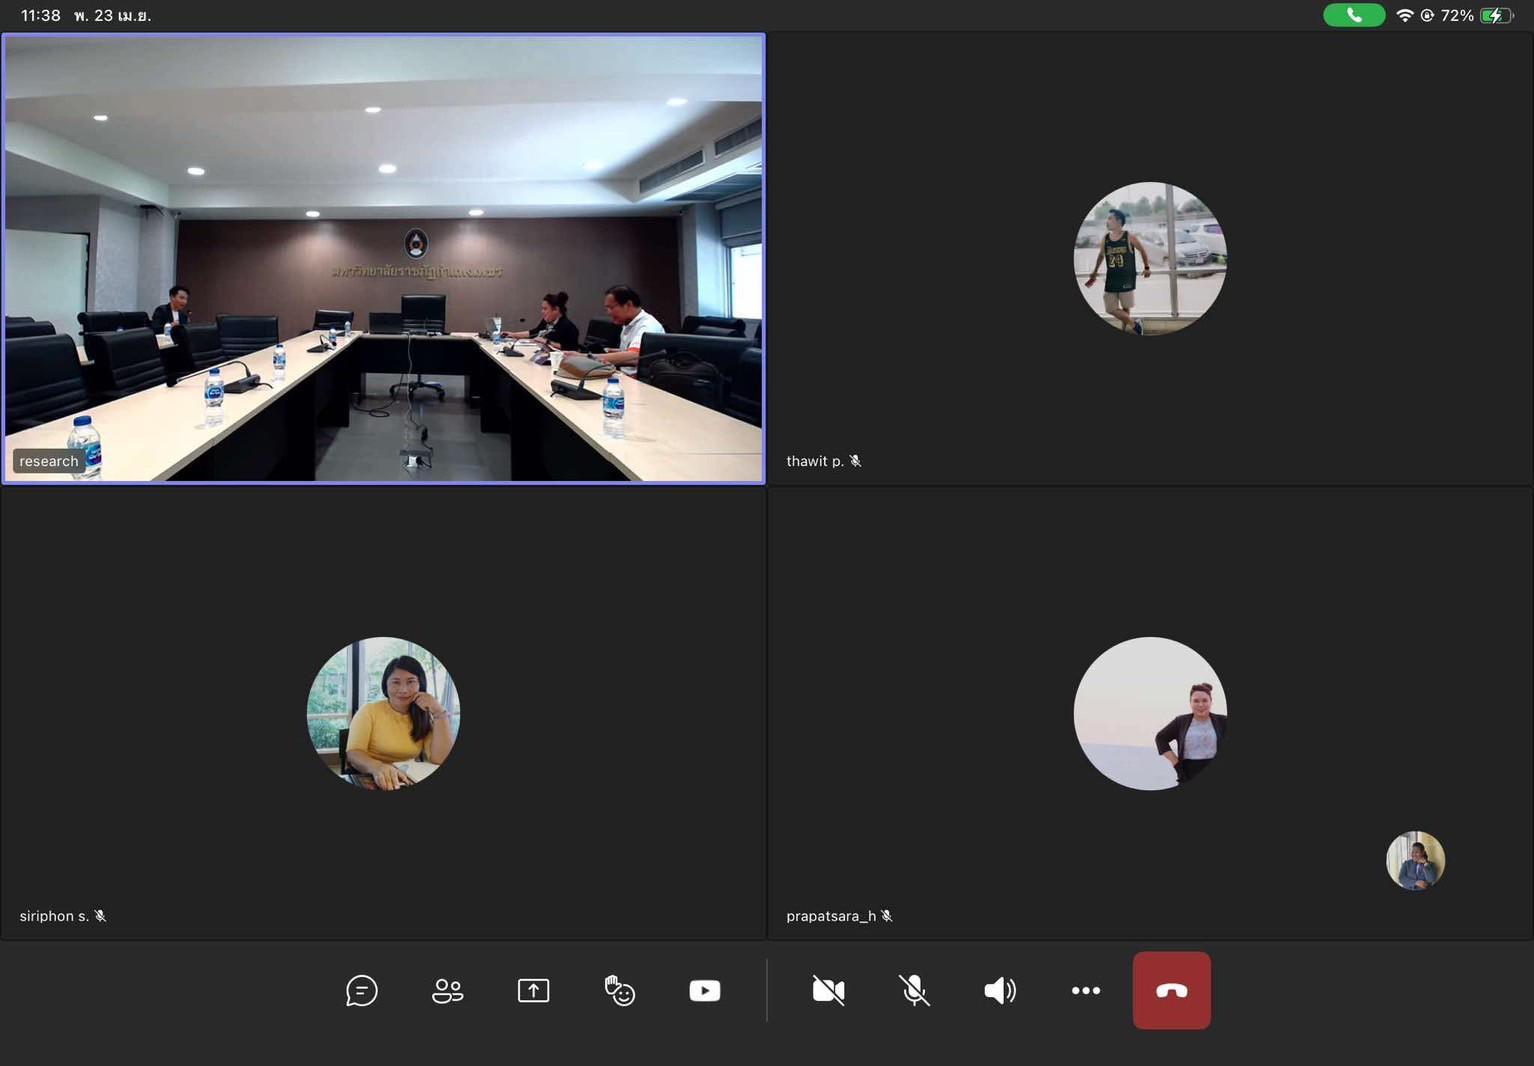
Task: Tap the small self-view avatar thumbnail
Action: point(1415,860)
